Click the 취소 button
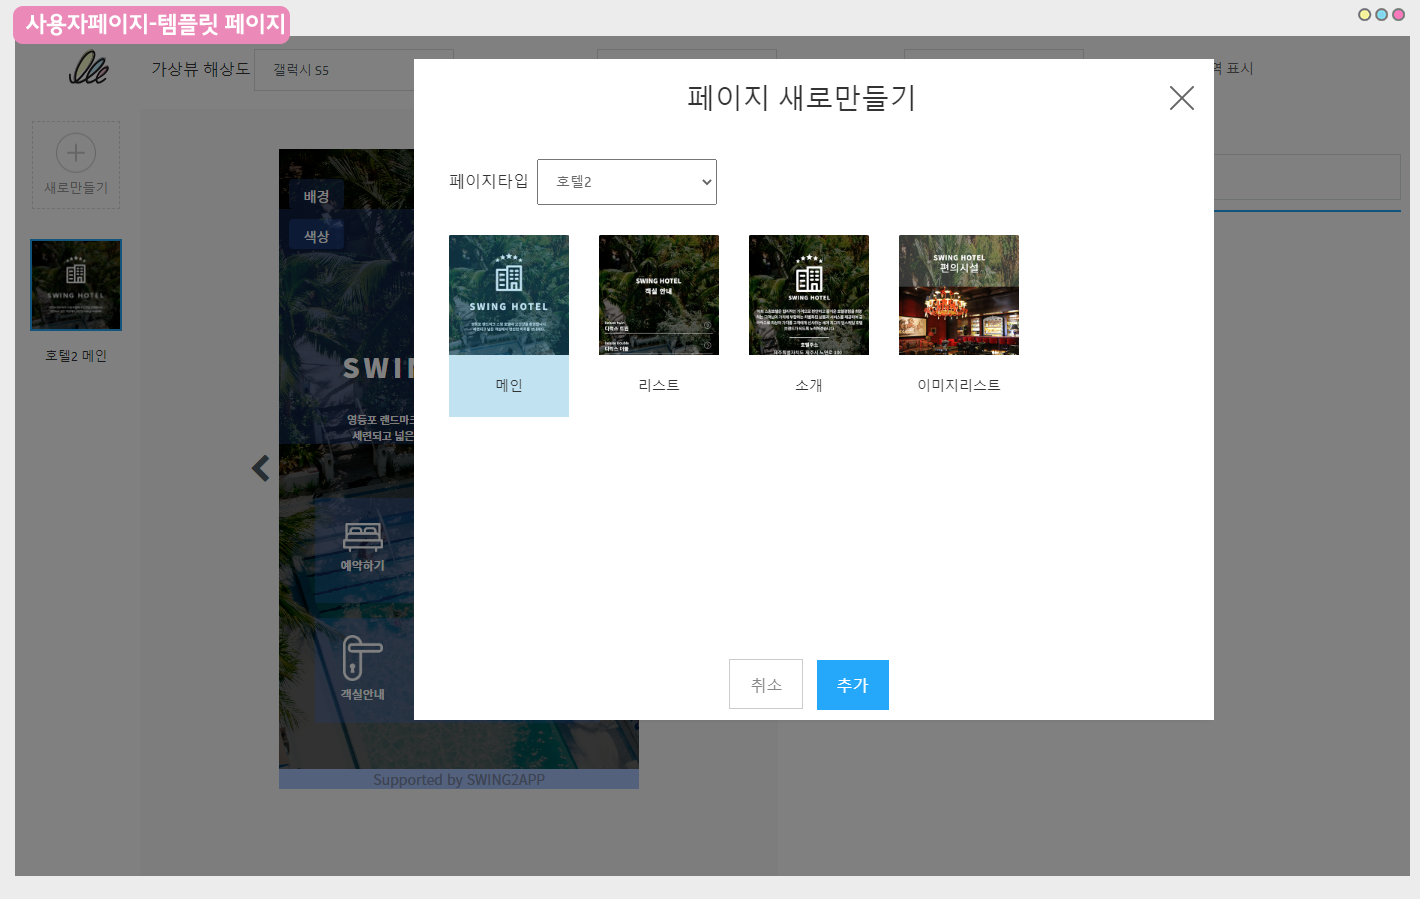 [x=766, y=685]
